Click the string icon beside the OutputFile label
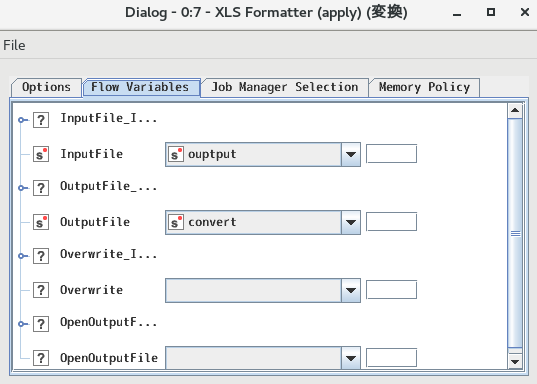This screenshot has height=384, width=537. point(41,222)
